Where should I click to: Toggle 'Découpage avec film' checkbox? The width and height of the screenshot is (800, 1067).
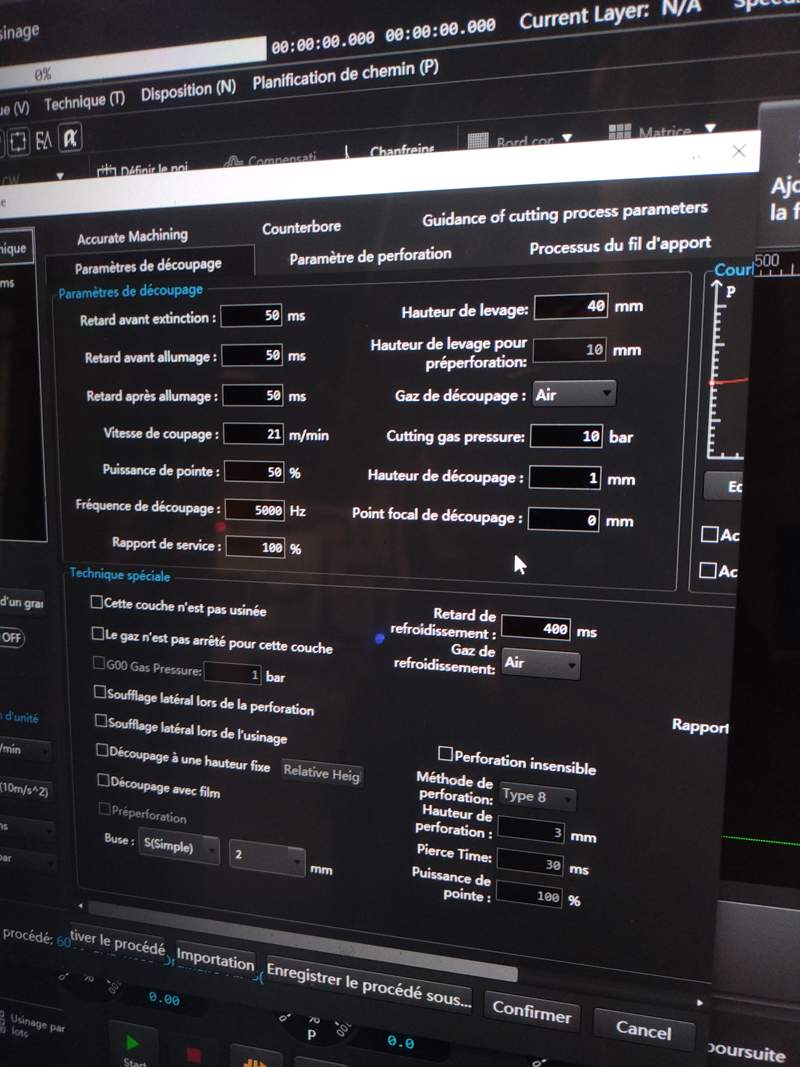tap(102, 780)
